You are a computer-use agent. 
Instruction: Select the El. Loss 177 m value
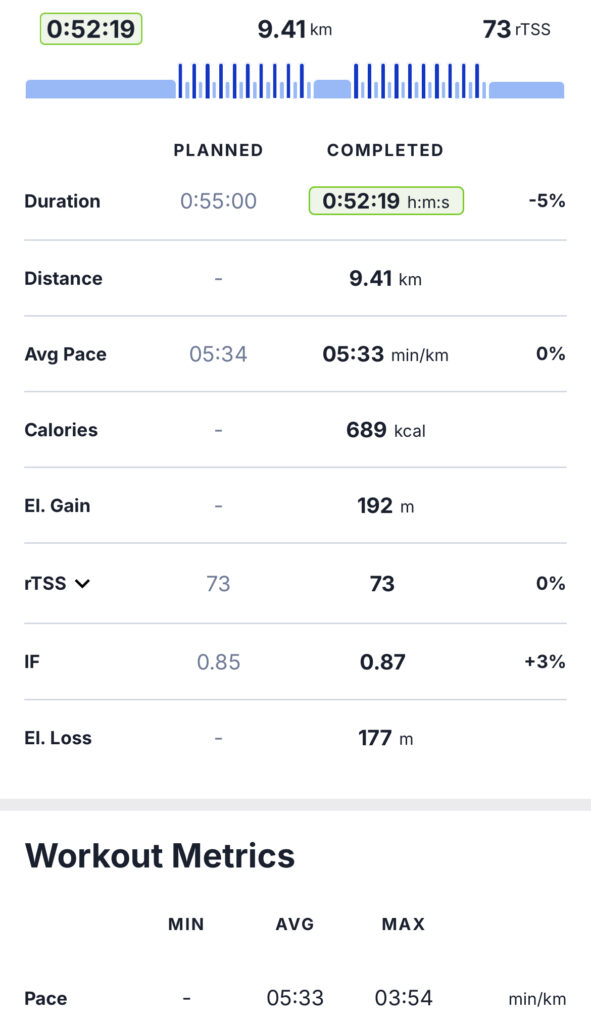[385, 738]
